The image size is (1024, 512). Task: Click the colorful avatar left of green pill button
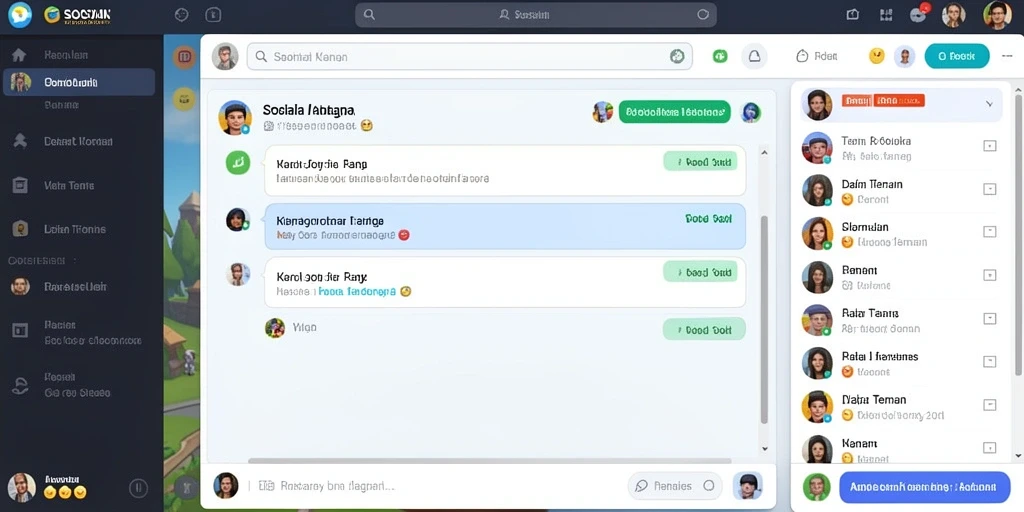603,112
